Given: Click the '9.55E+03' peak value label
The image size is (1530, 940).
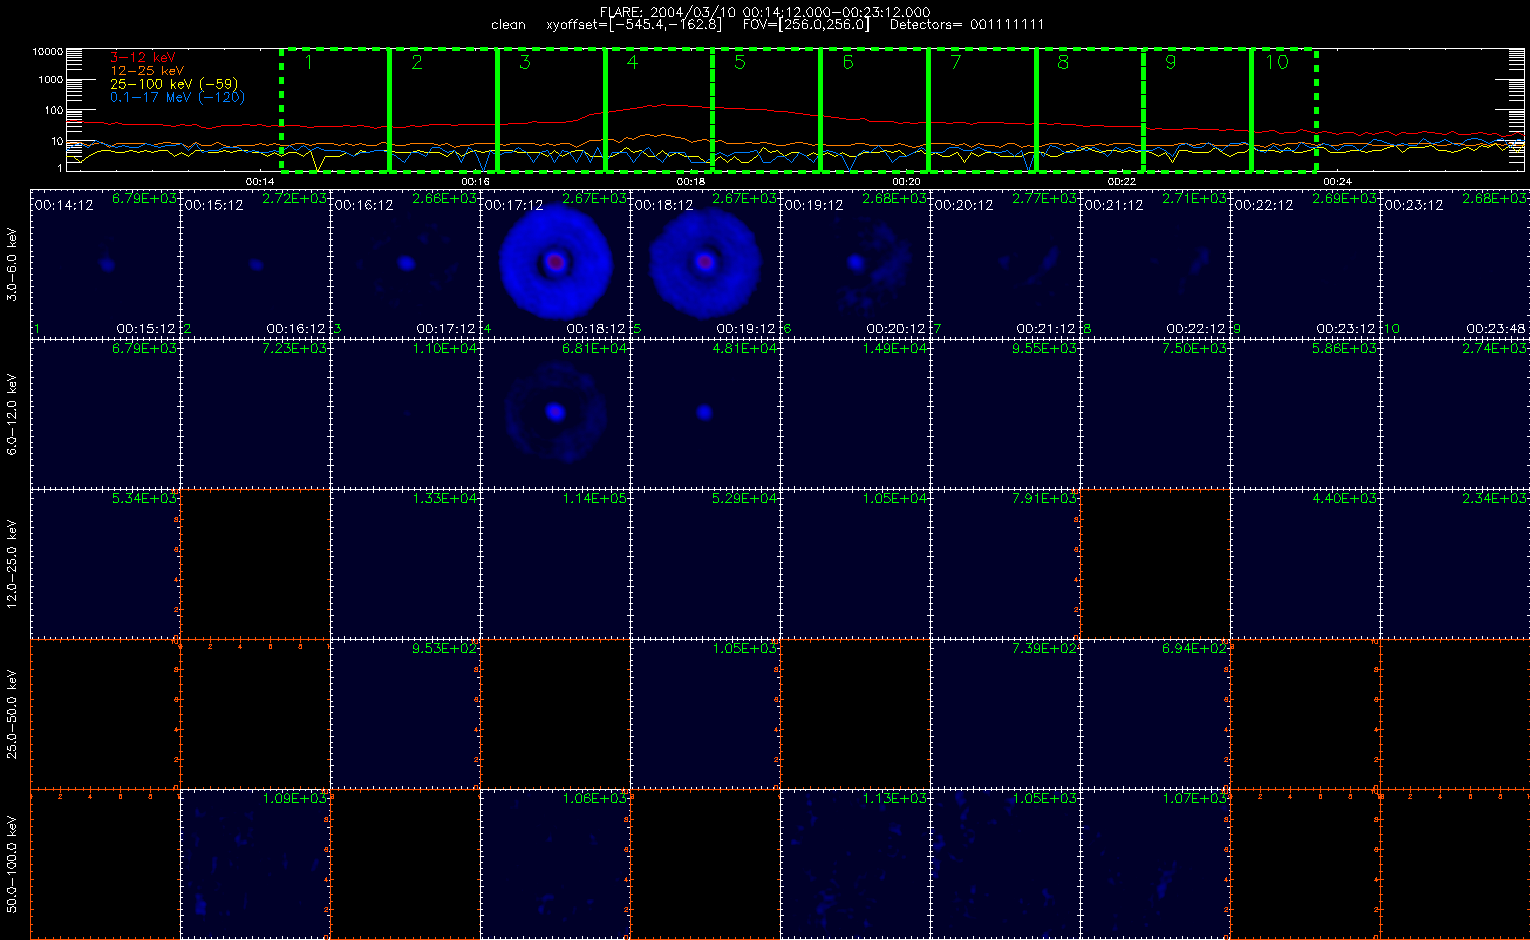Looking at the screenshot, I should click(x=1045, y=348).
